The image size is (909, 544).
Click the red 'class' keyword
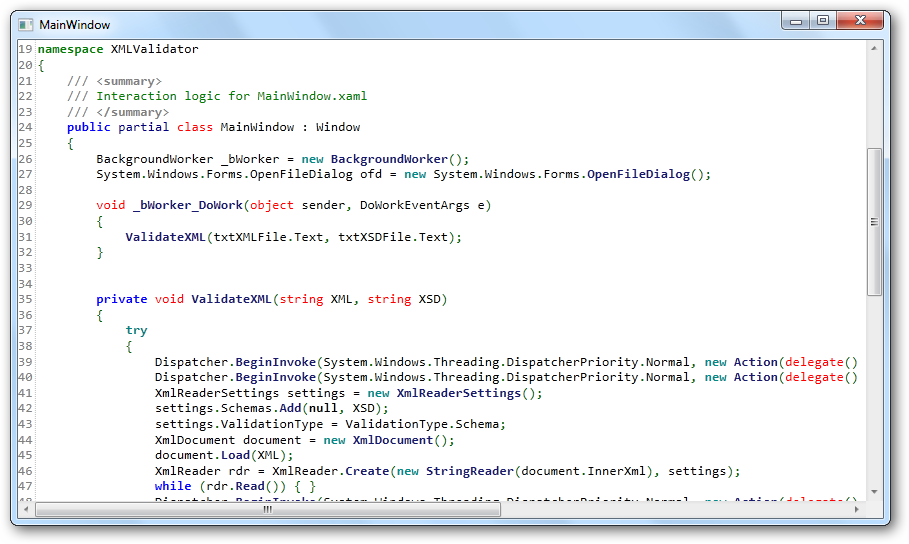(x=195, y=128)
